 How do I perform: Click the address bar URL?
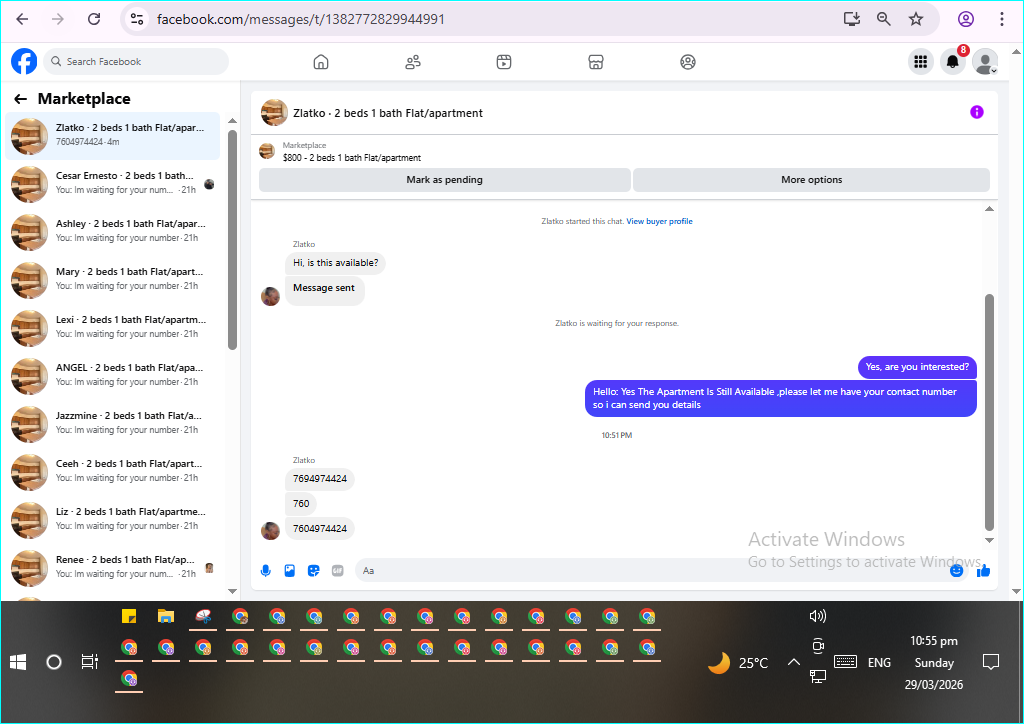[x=301, y=19]
